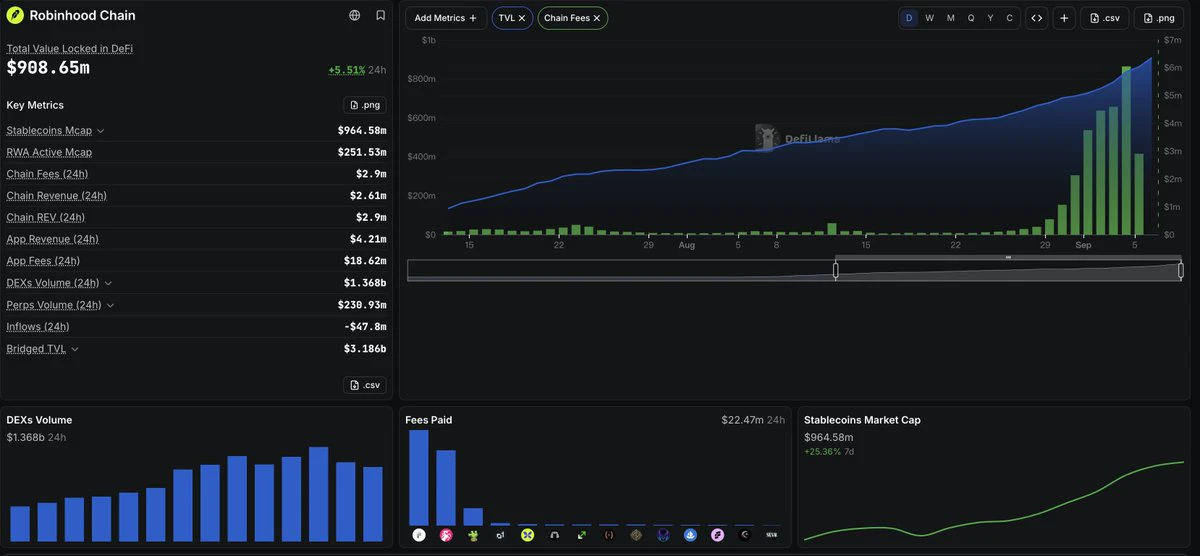The width and height of the screenshot is (1200, 556).
Task: Bookmark Robinhood Chain with the bookmark icon
Action: [381, 16]
